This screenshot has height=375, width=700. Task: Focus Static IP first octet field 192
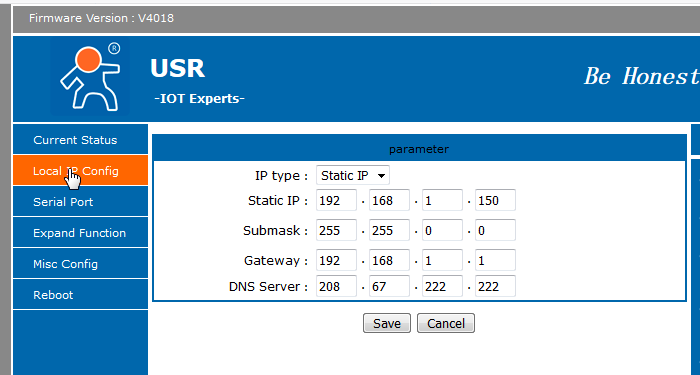pos(336,200)
